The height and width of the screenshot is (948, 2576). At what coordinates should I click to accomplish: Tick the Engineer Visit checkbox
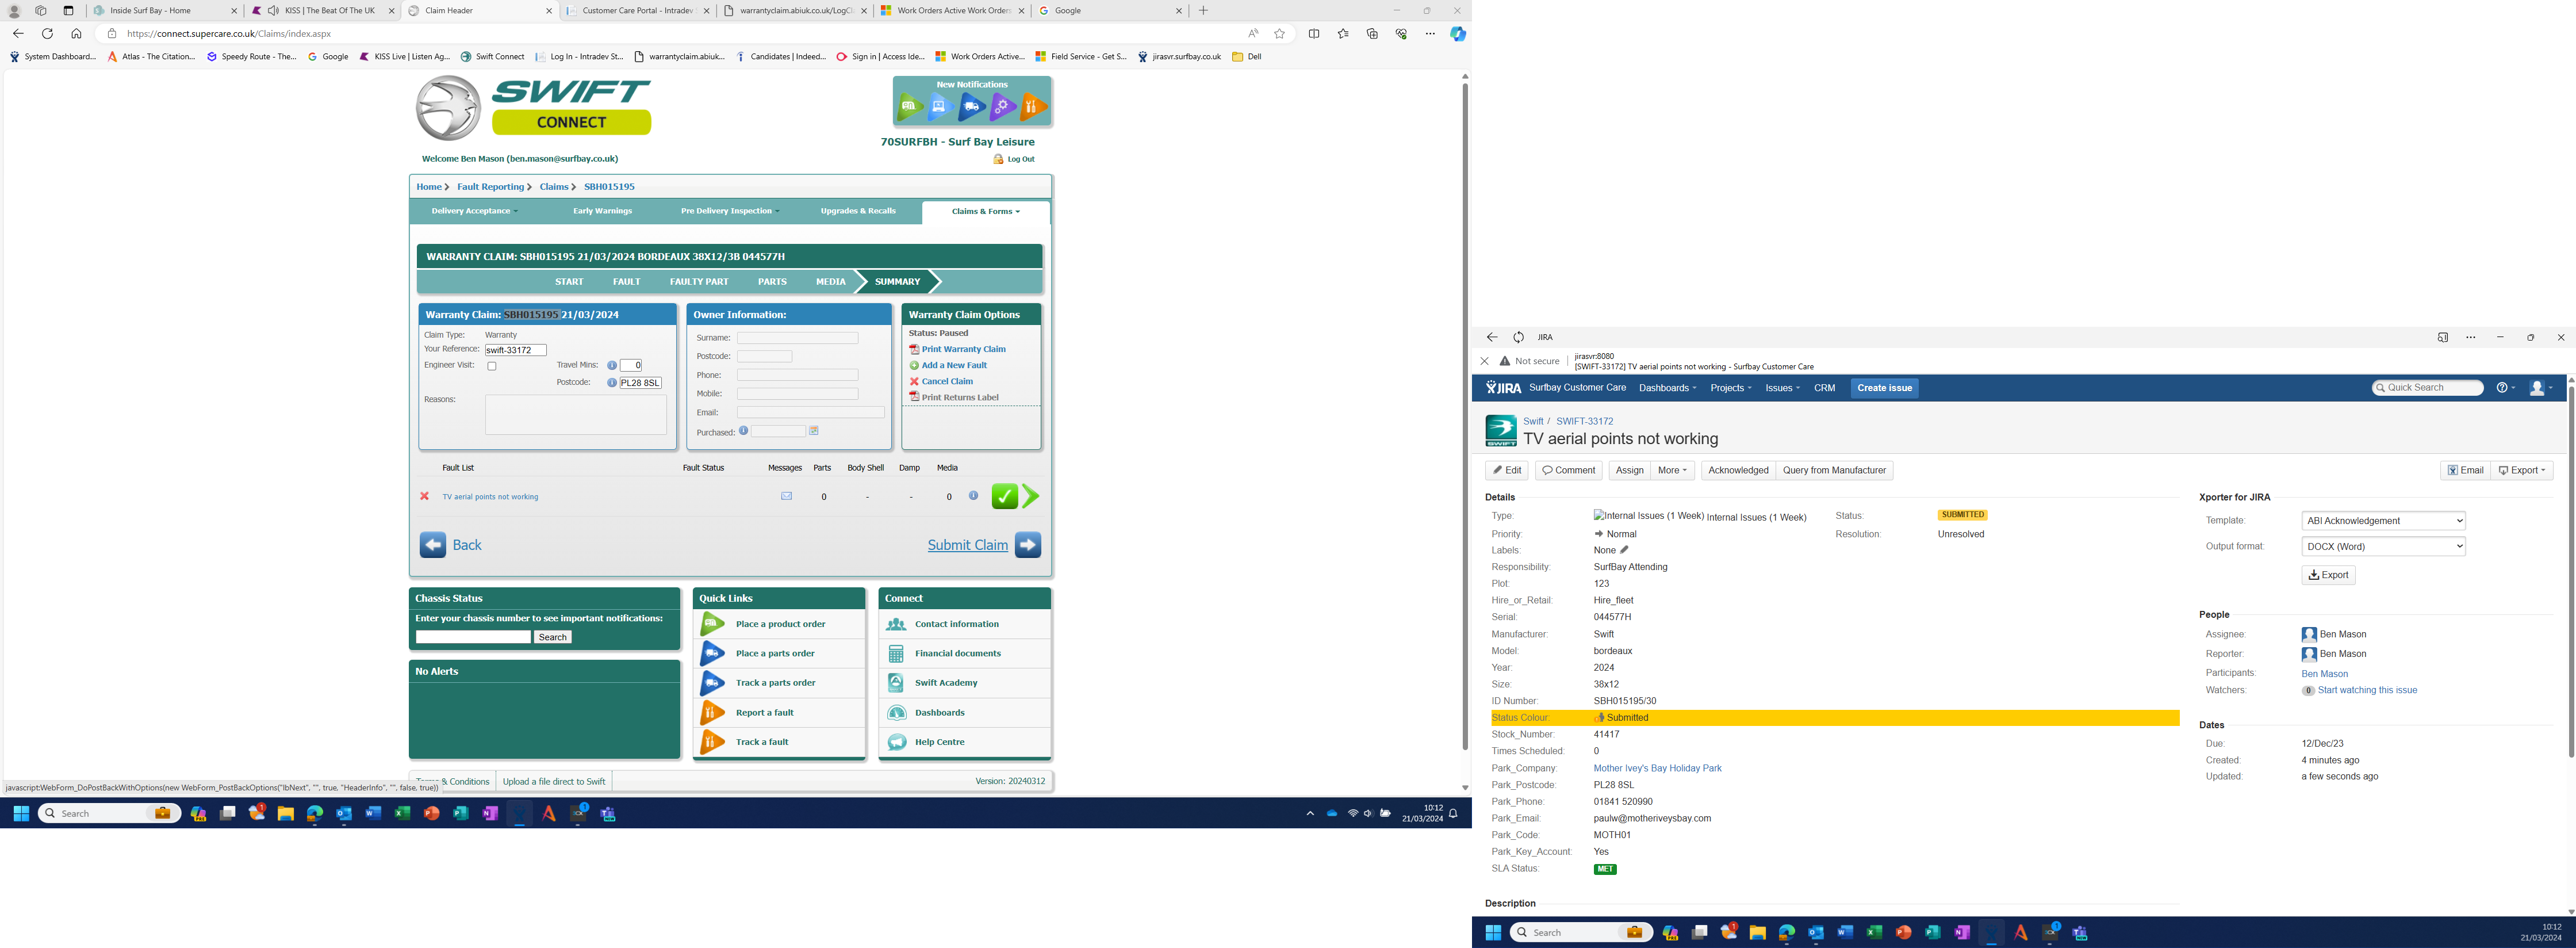click(492, 366)
